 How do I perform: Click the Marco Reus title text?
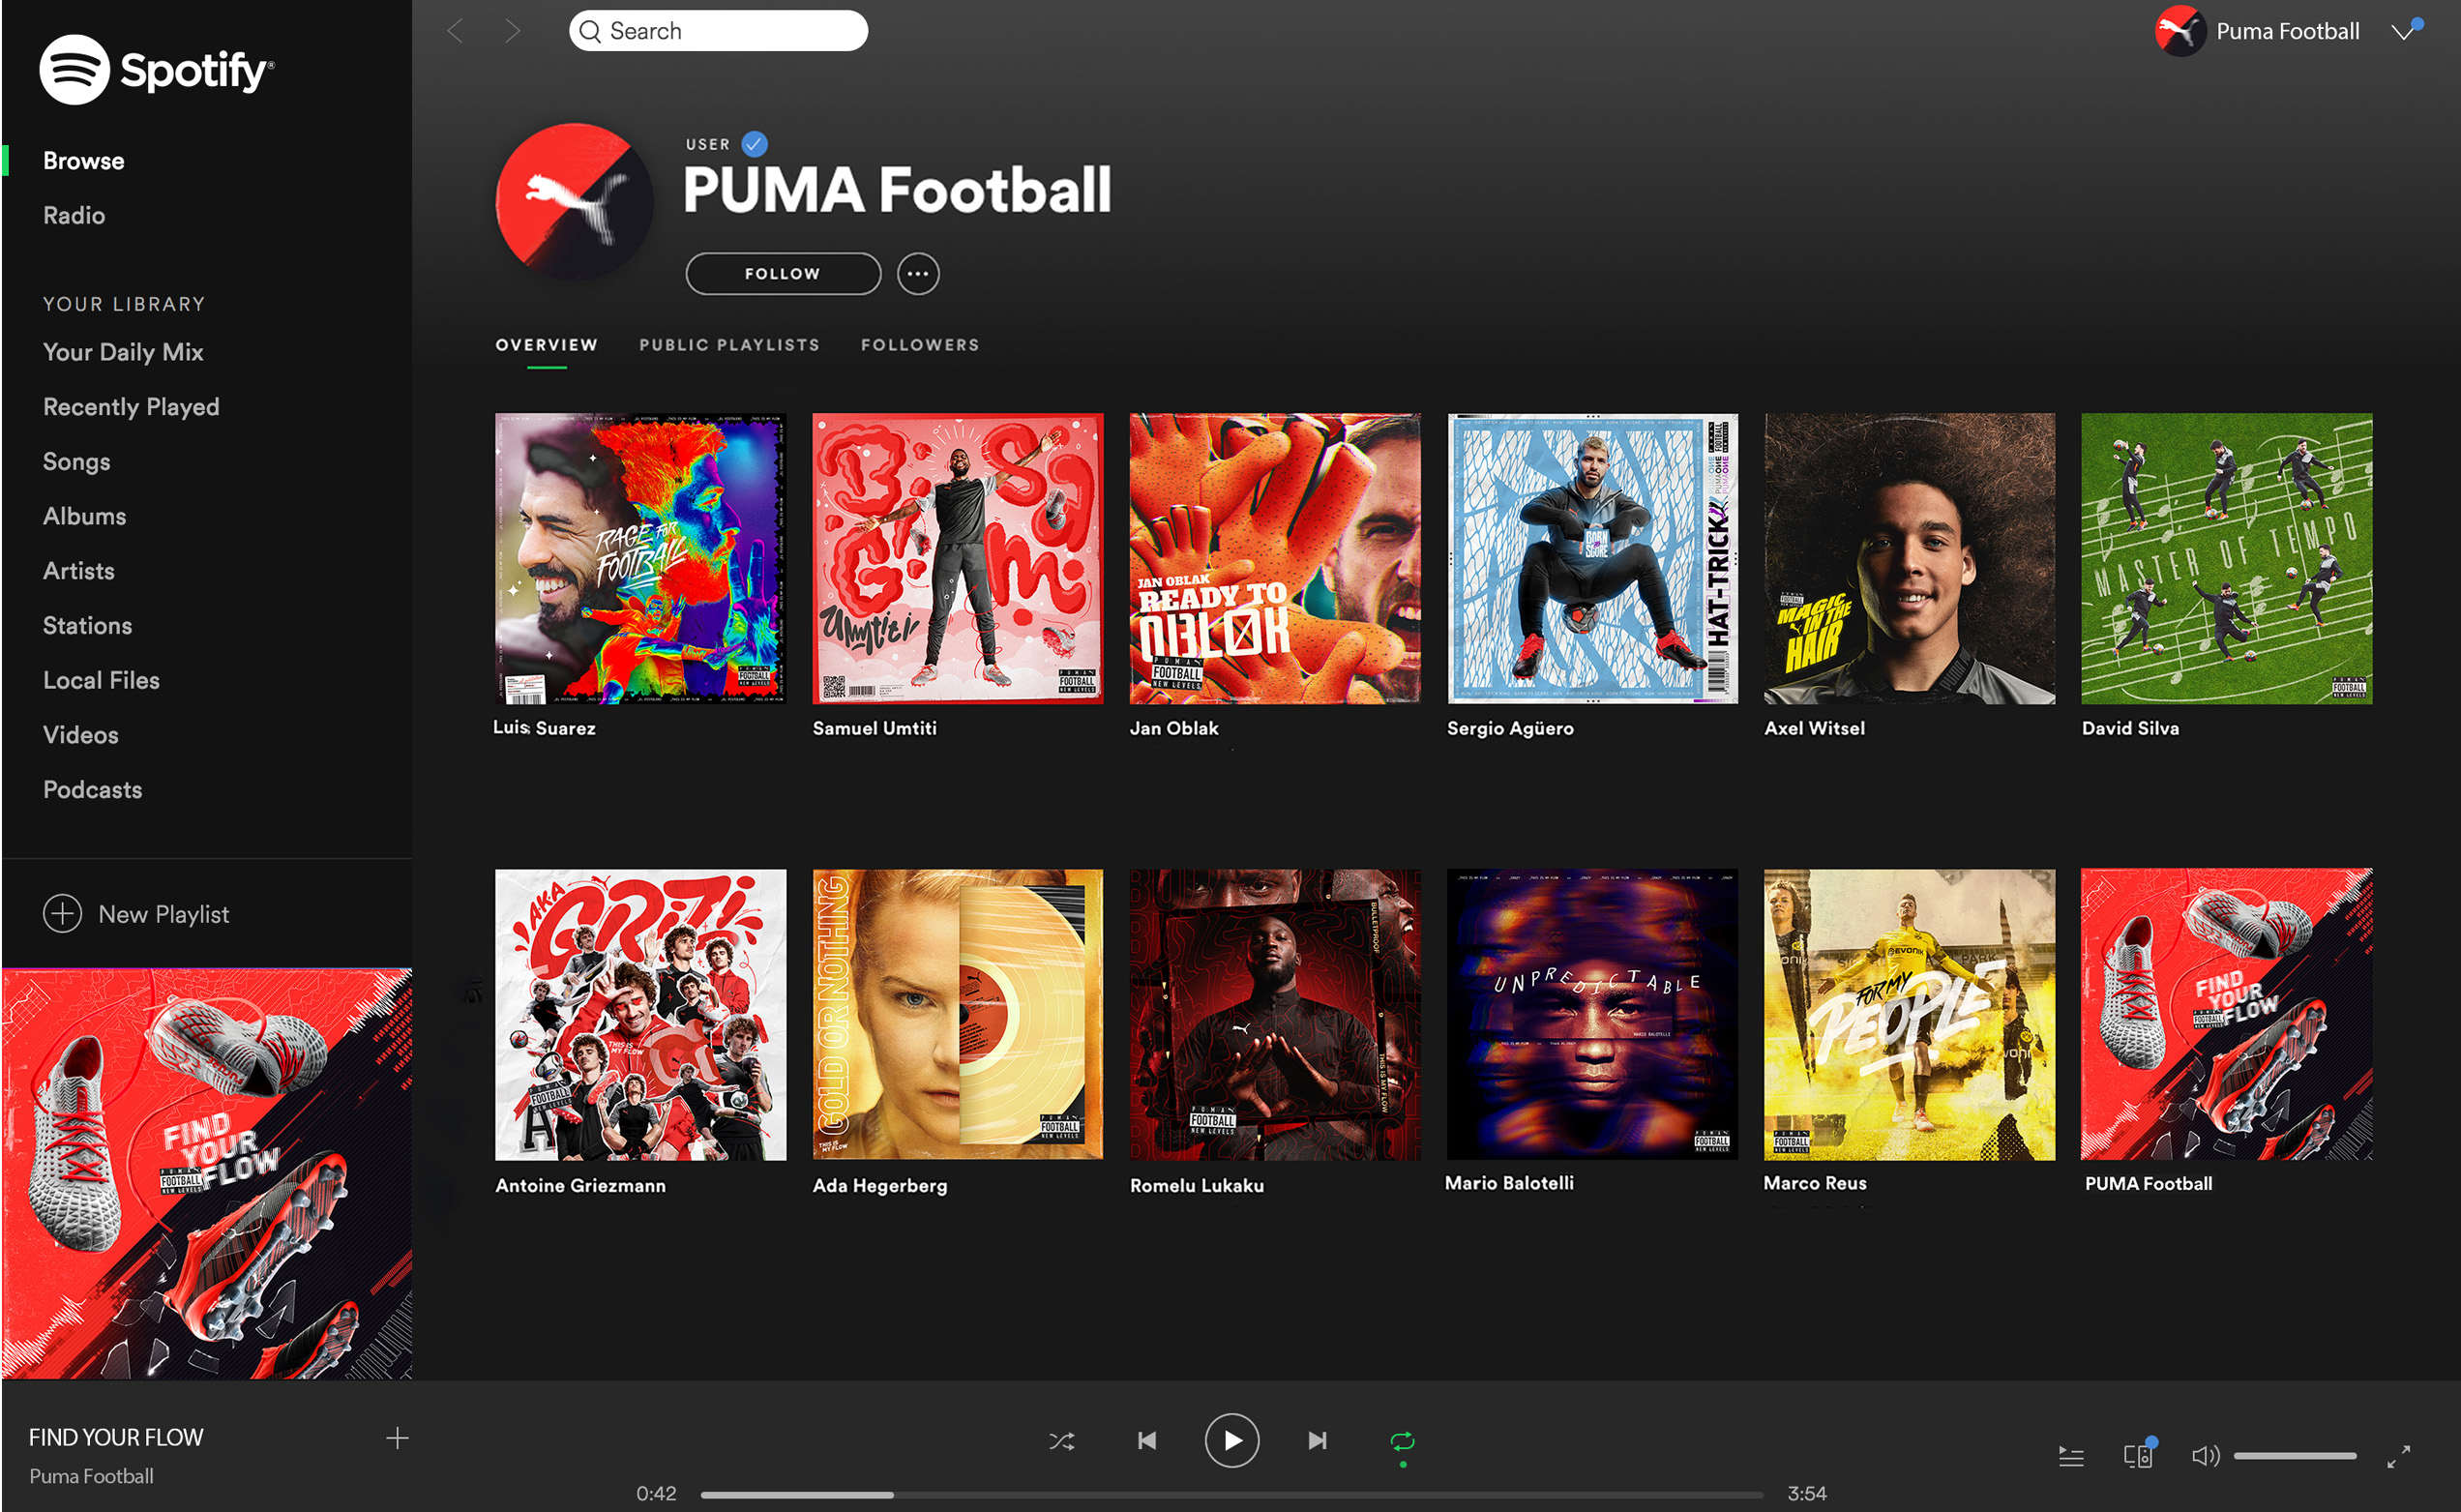pyautogui.click(x=1814, y=1183)
